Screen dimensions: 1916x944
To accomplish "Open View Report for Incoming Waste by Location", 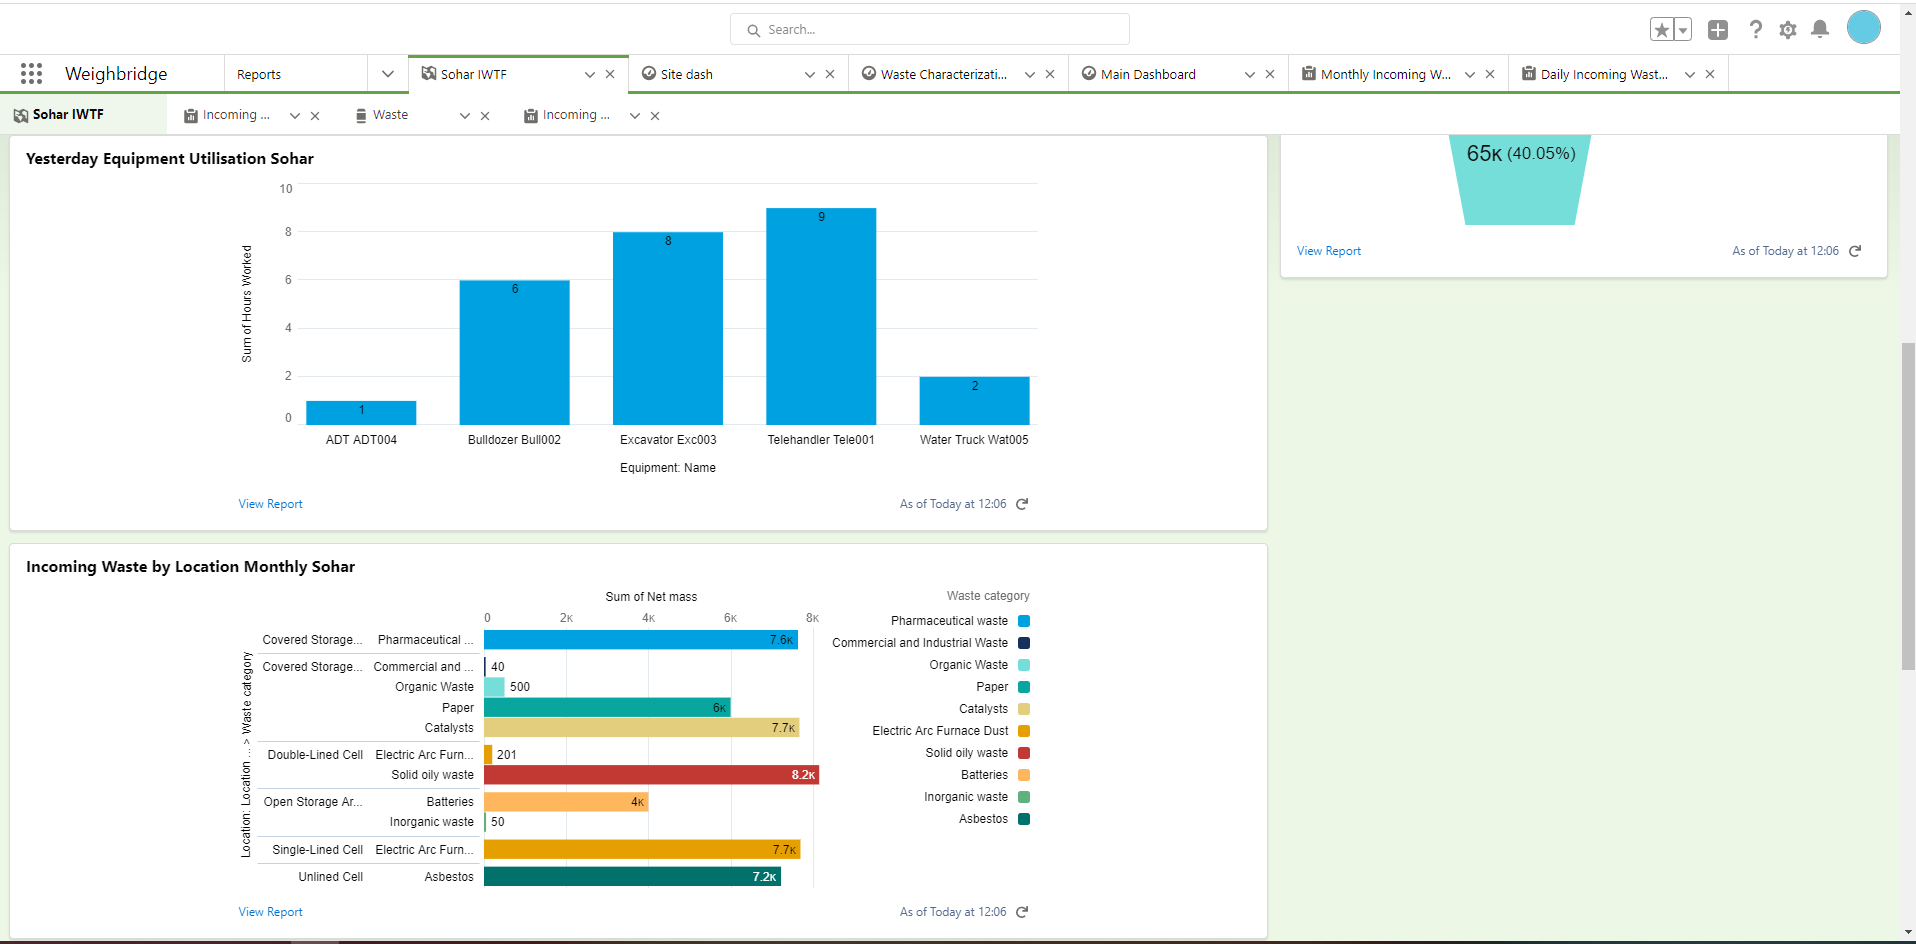I will click(270, 912).
